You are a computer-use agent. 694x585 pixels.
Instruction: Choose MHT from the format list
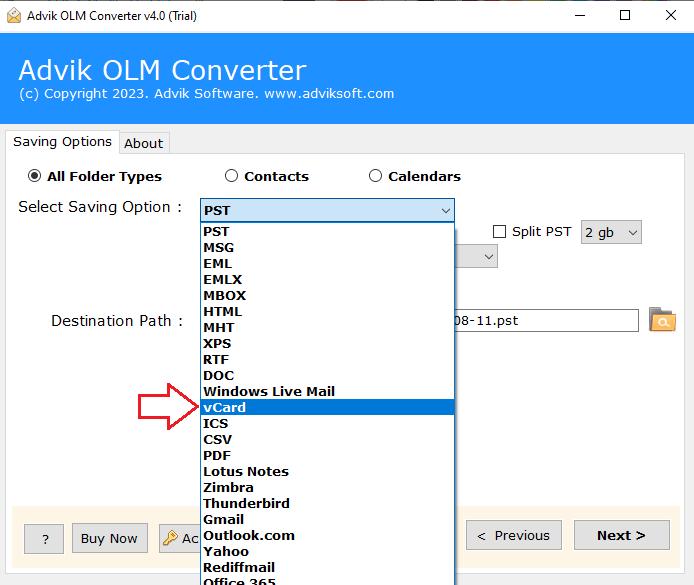point(328,327)
